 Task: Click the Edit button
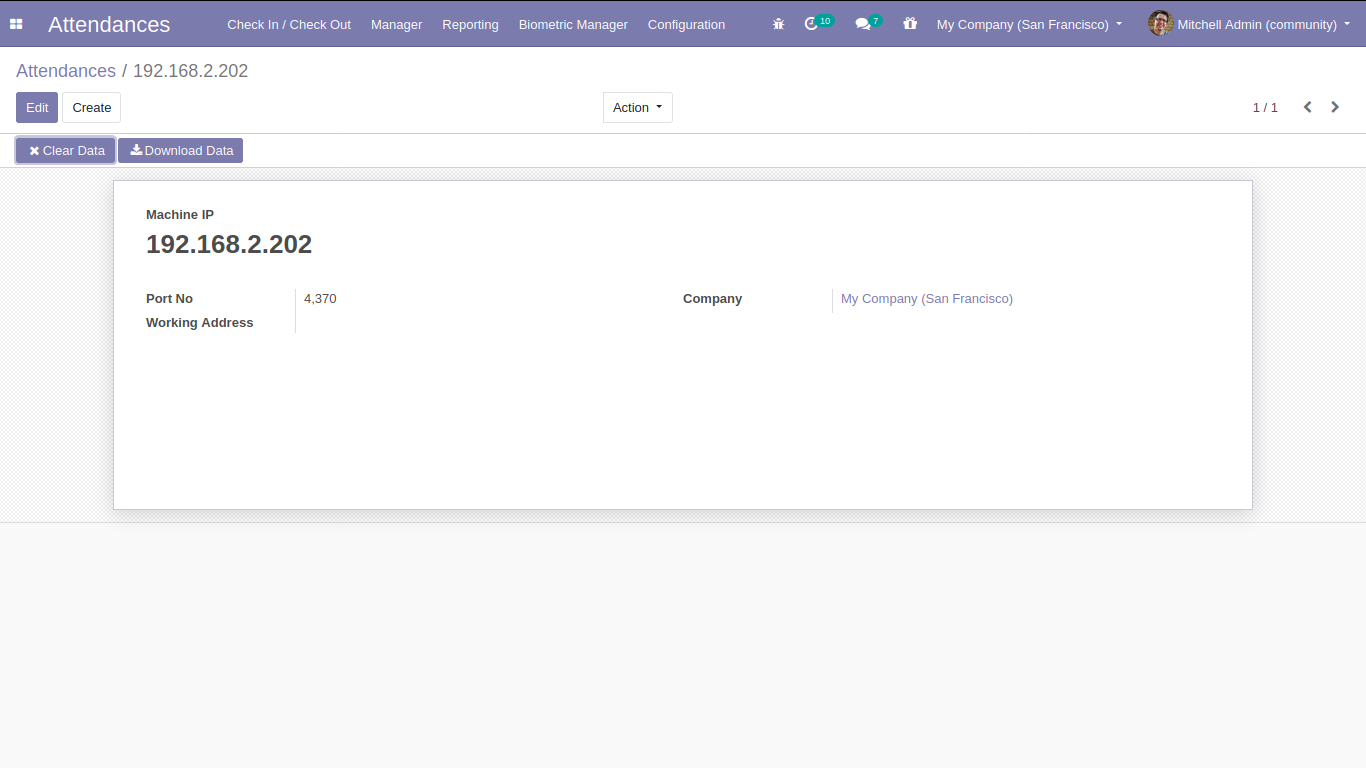37,108
